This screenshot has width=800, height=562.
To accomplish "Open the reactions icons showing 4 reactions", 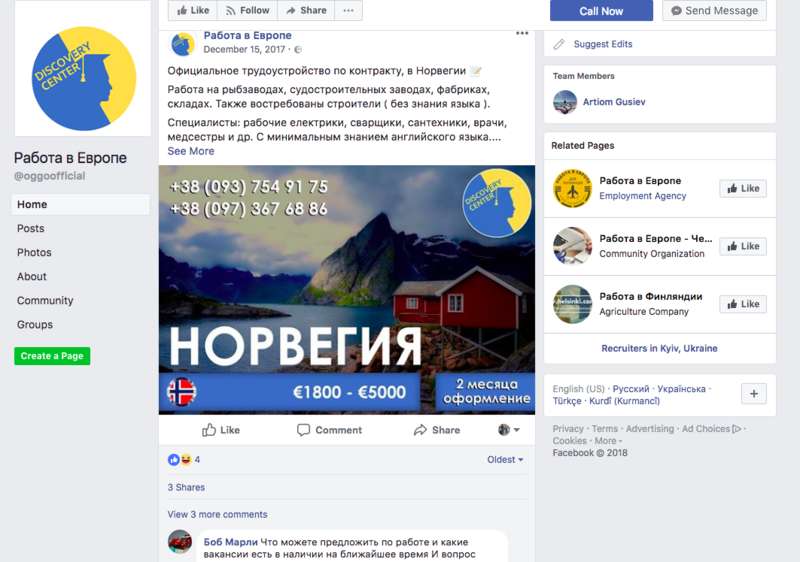I will pos(180,459).
